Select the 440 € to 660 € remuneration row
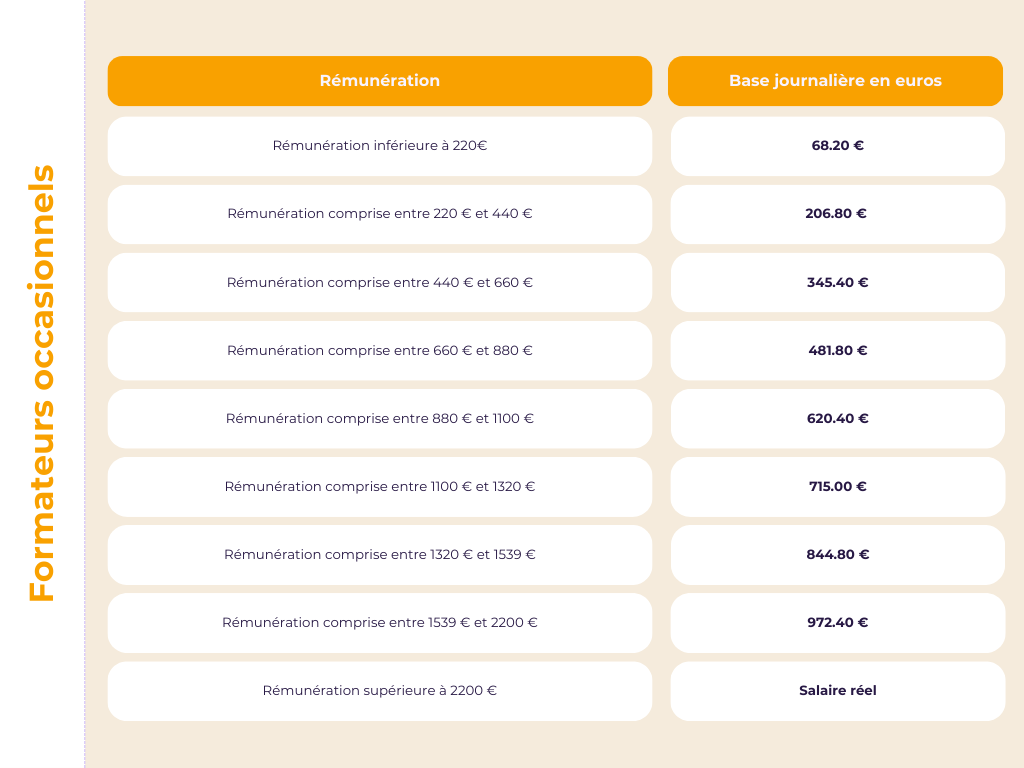 (380, 282)
